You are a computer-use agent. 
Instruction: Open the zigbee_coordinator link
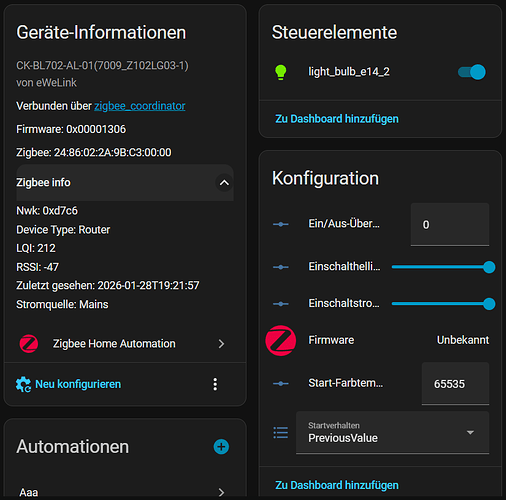pyautogui.click(x=140, y=106)
